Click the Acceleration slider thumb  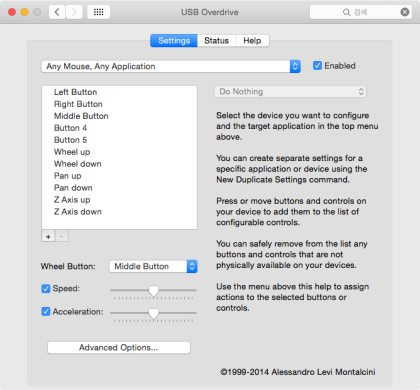coord(153,314)
